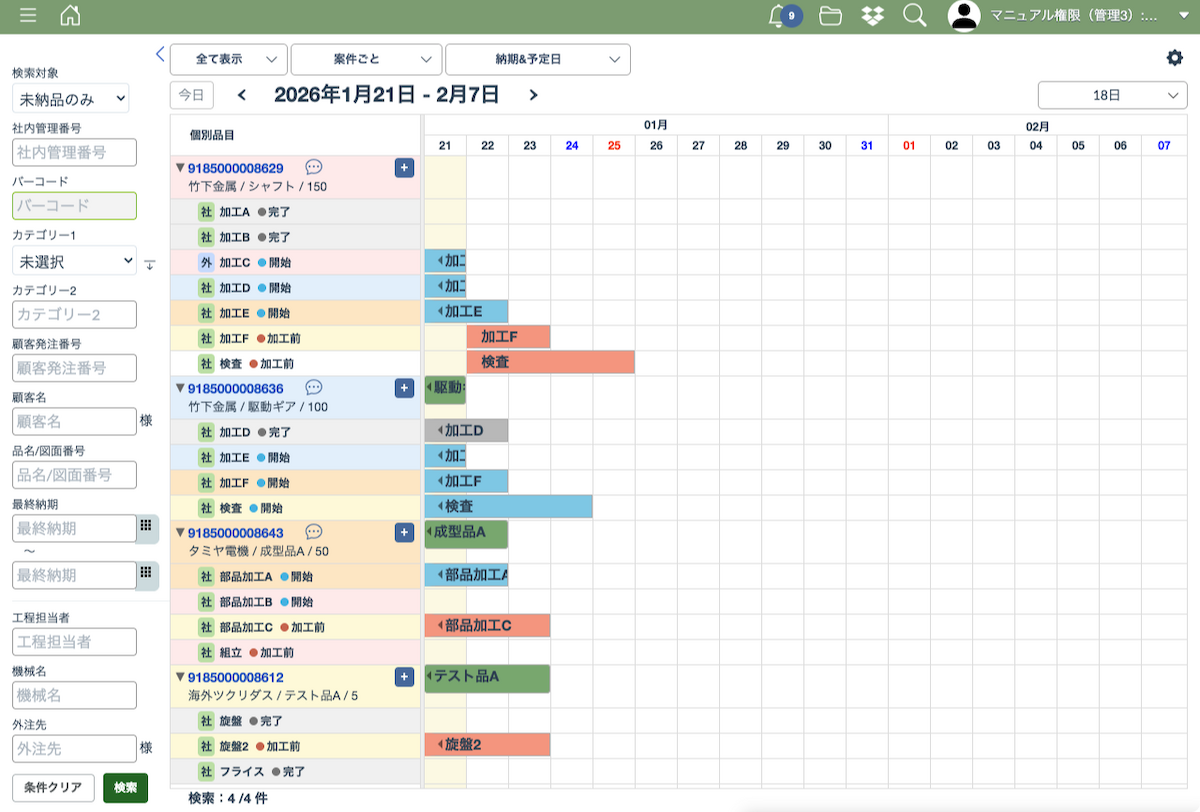This screenshot has width=1200, height=812.
Task: Open the hamburger menu icon
Action: (28, 15)
